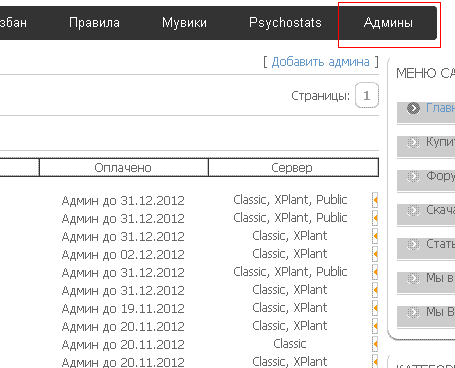Click the Оплачено column header
Viewport: 455px width, 368px height.
click(x=123, y=167)
